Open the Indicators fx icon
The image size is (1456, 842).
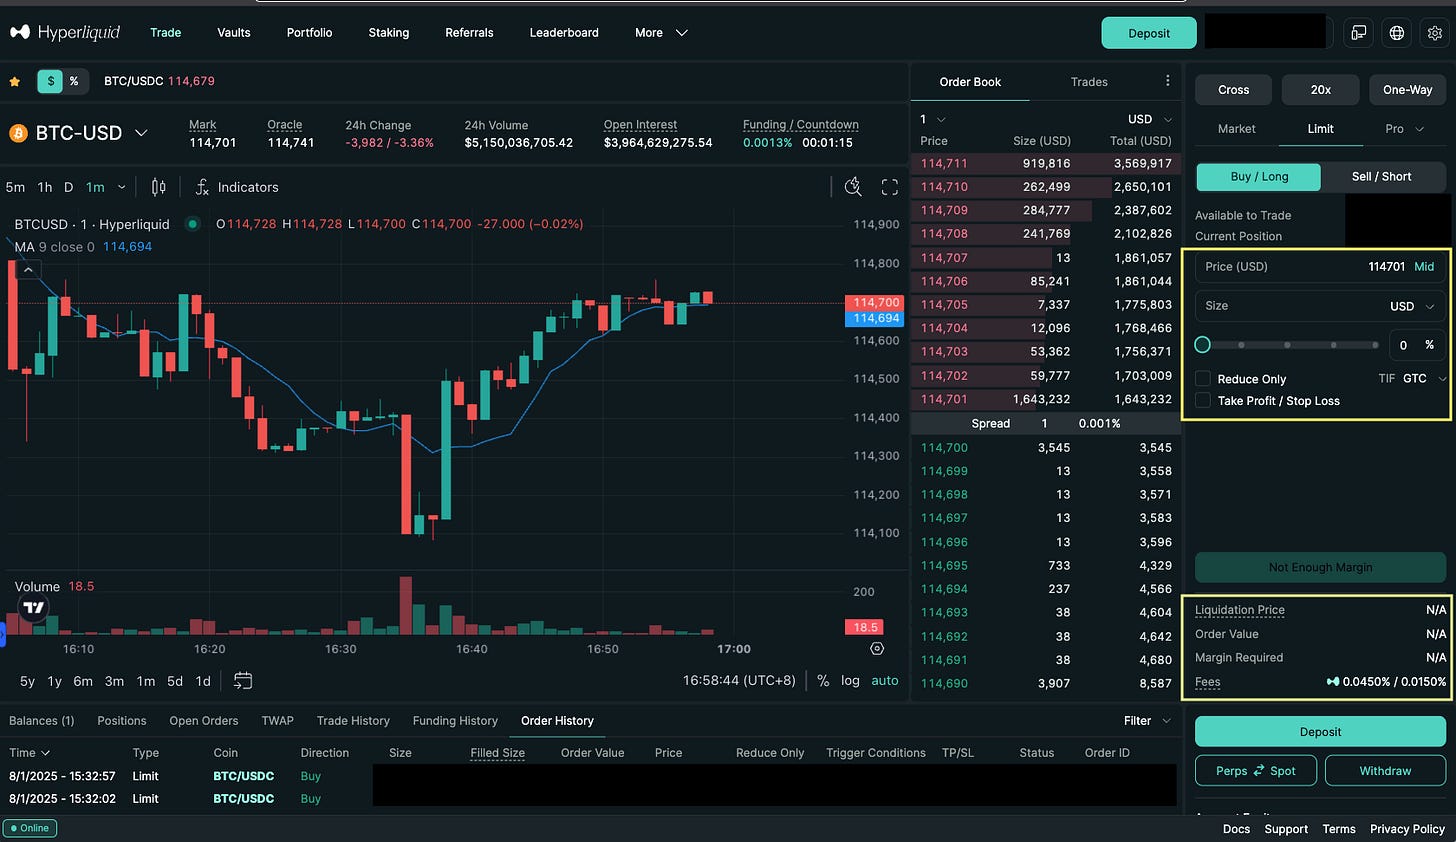point(202,187)
